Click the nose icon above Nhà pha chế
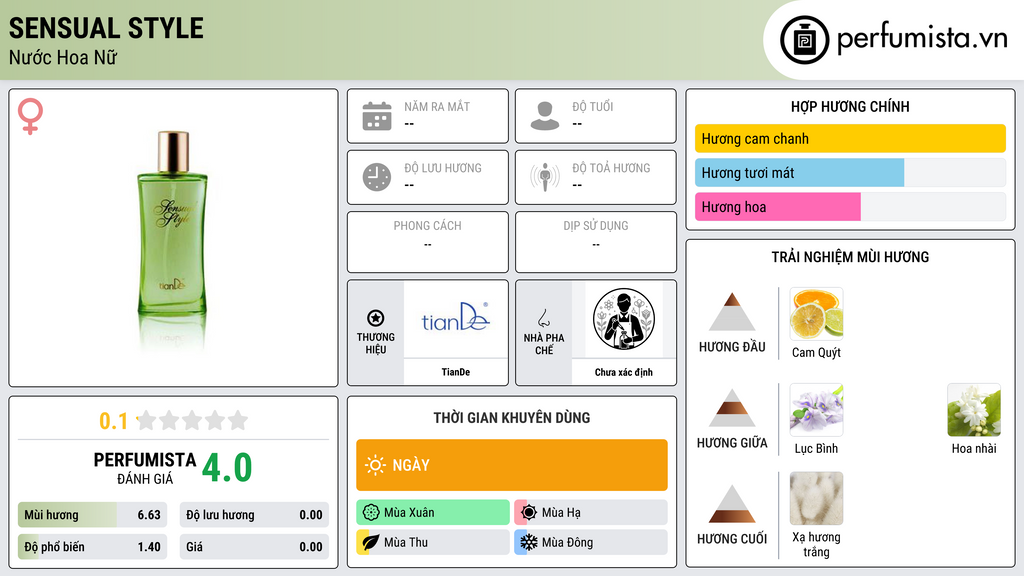The width and height of the screenshot is (1024, 576). coord(543,318)
